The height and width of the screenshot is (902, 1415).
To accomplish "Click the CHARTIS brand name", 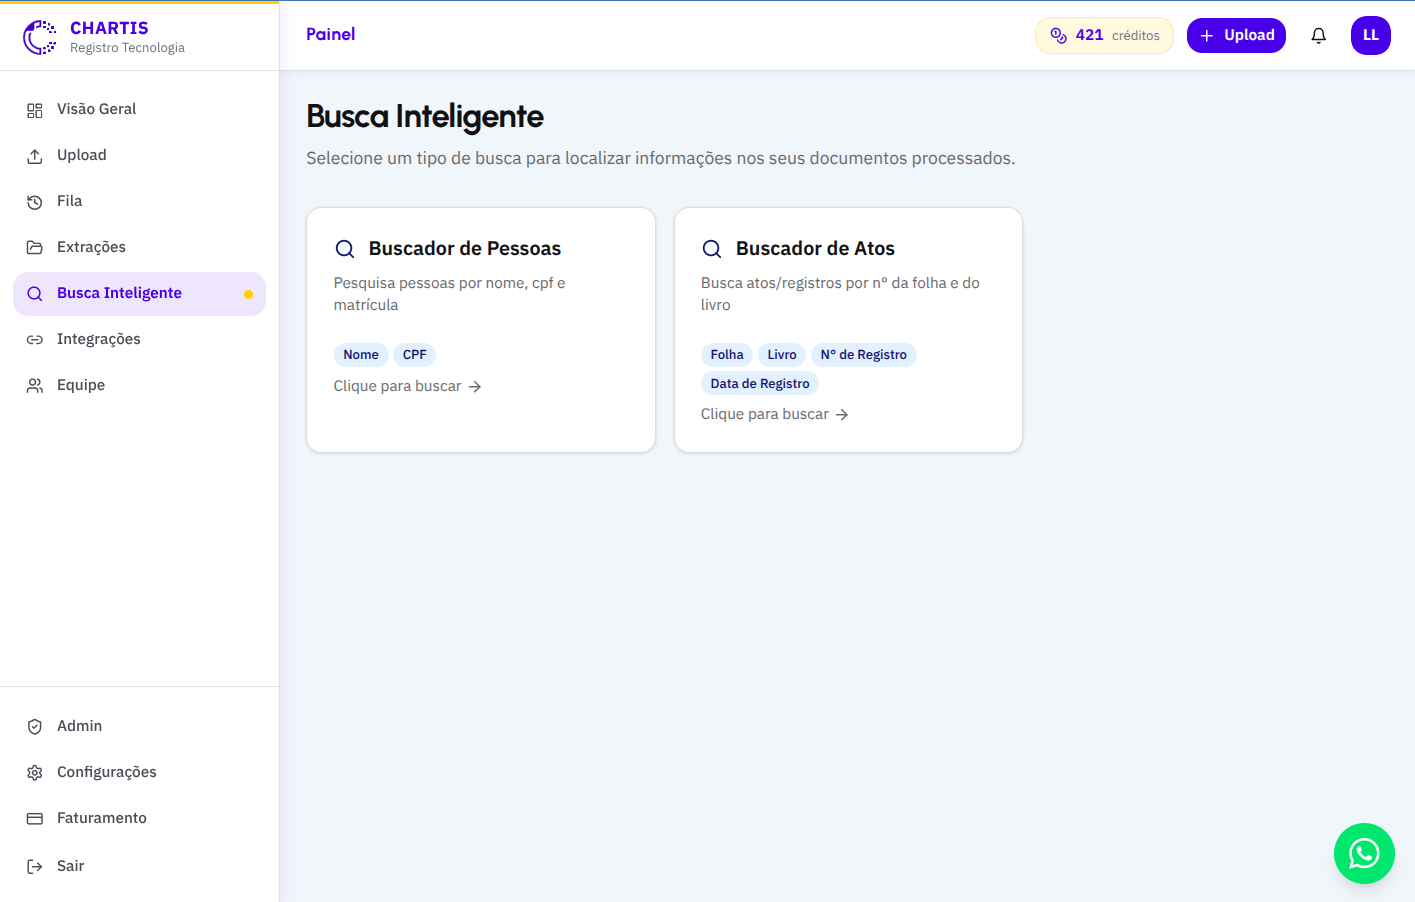I will click(109, 28).
